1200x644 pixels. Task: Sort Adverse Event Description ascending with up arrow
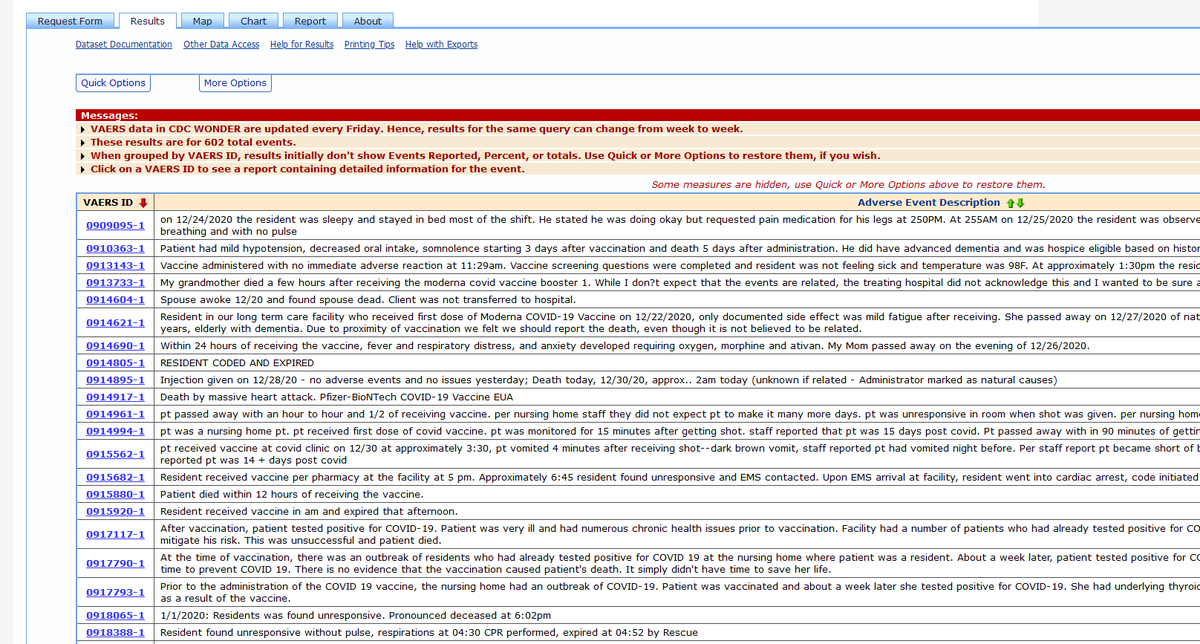click(x=1010, y=202)
